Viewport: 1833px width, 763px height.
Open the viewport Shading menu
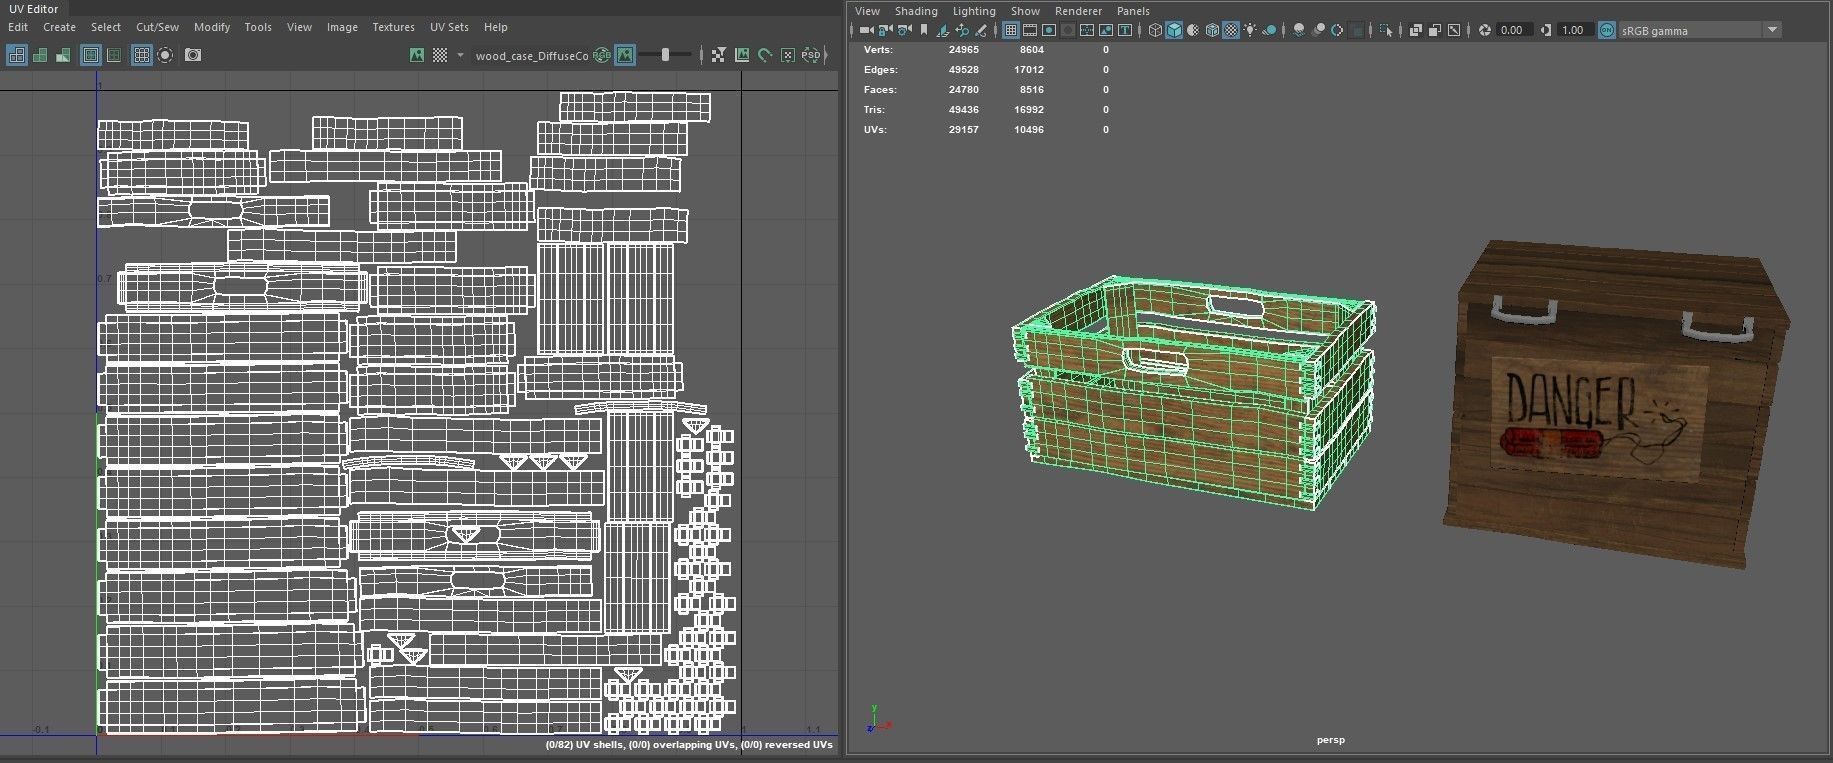(x=916, y=11)
